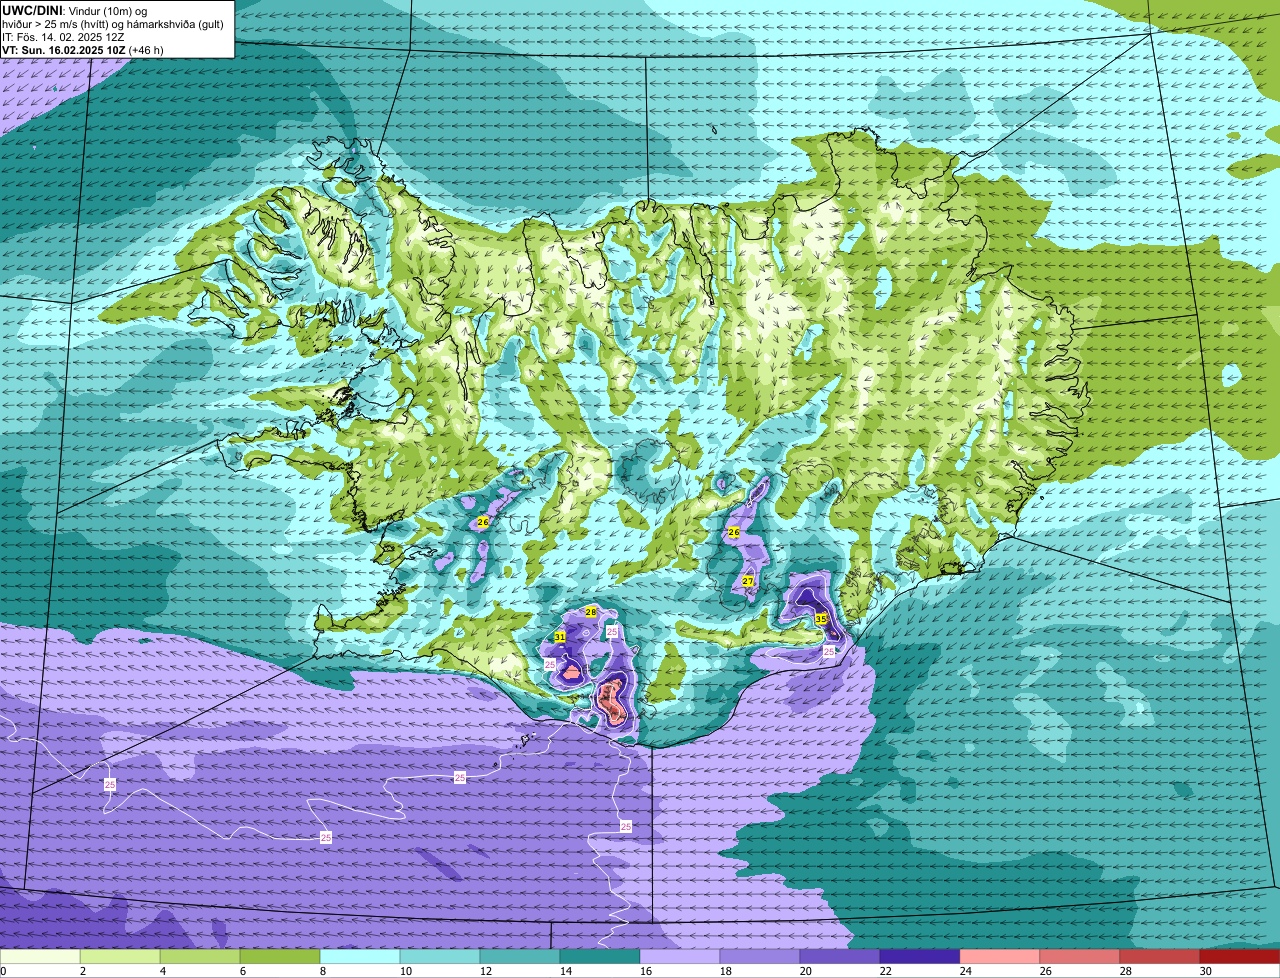The image size is (1280, 978).
Task: Pick the 16–18 m/s pale lavender legend swatch
Action: click(680, 956)
